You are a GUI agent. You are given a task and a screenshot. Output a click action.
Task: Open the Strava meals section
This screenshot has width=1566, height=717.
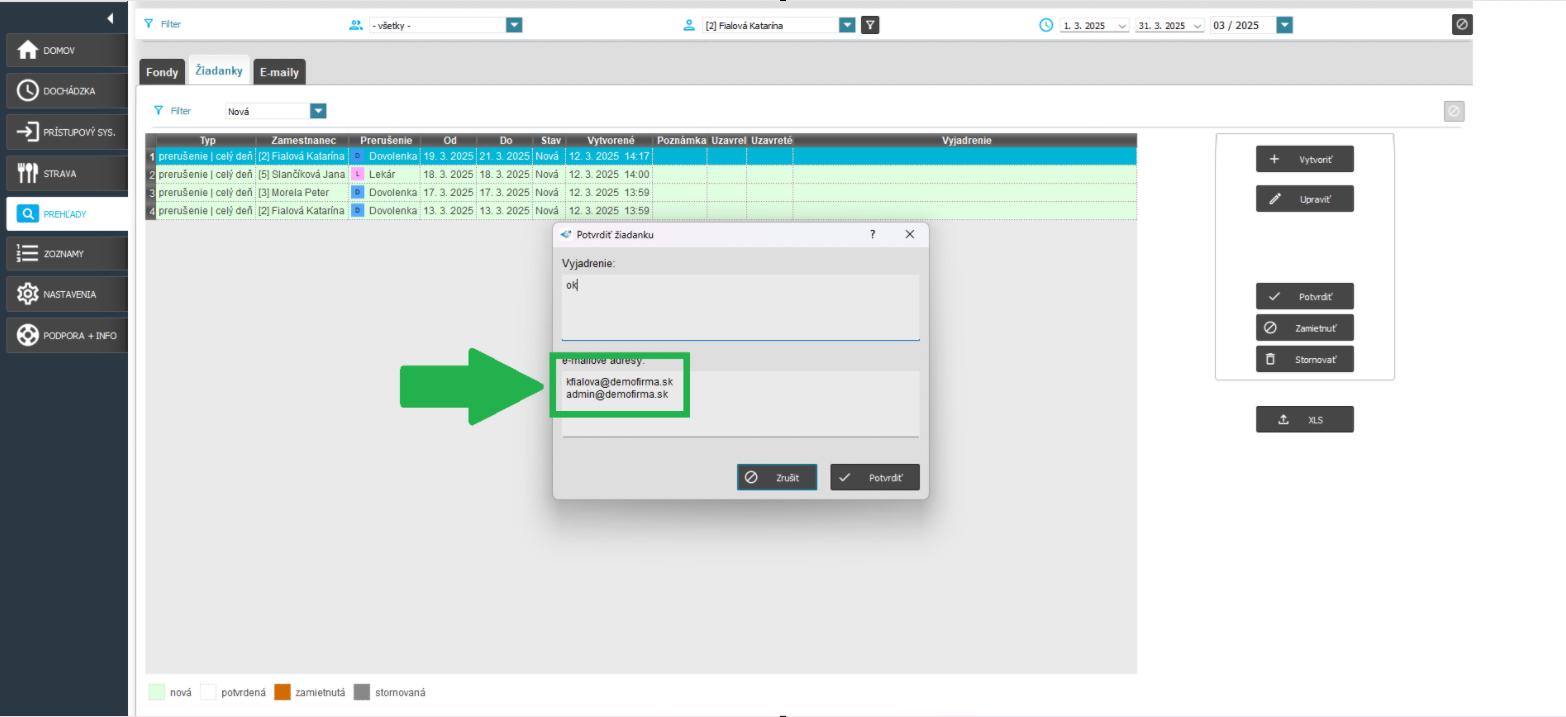coord(66,173)
